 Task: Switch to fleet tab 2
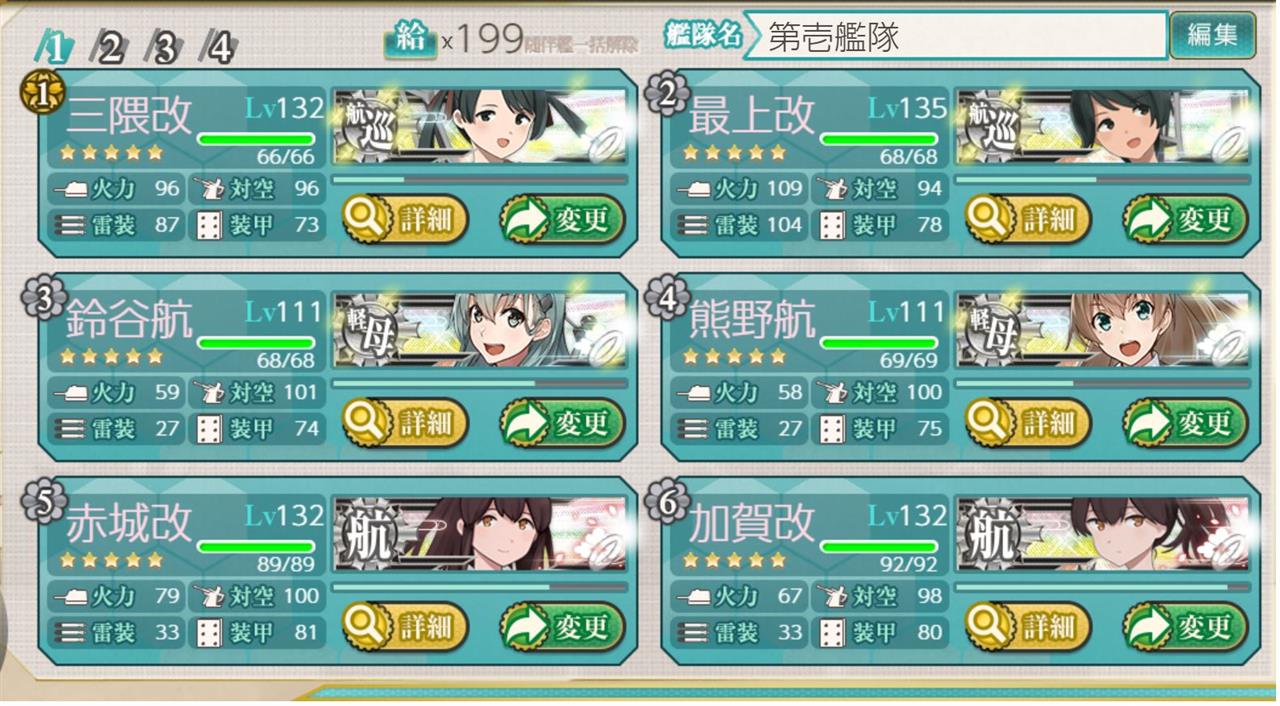click(x=107, y=48)
